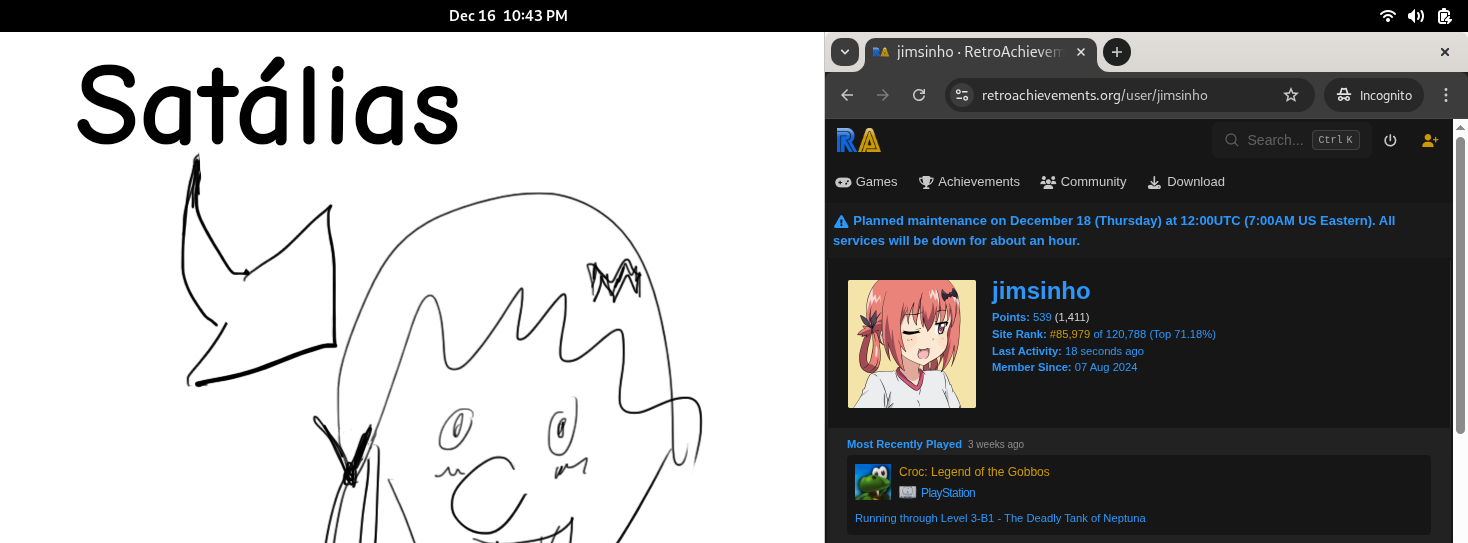Click the browser page vertical scrollbar

[1460, 284]
